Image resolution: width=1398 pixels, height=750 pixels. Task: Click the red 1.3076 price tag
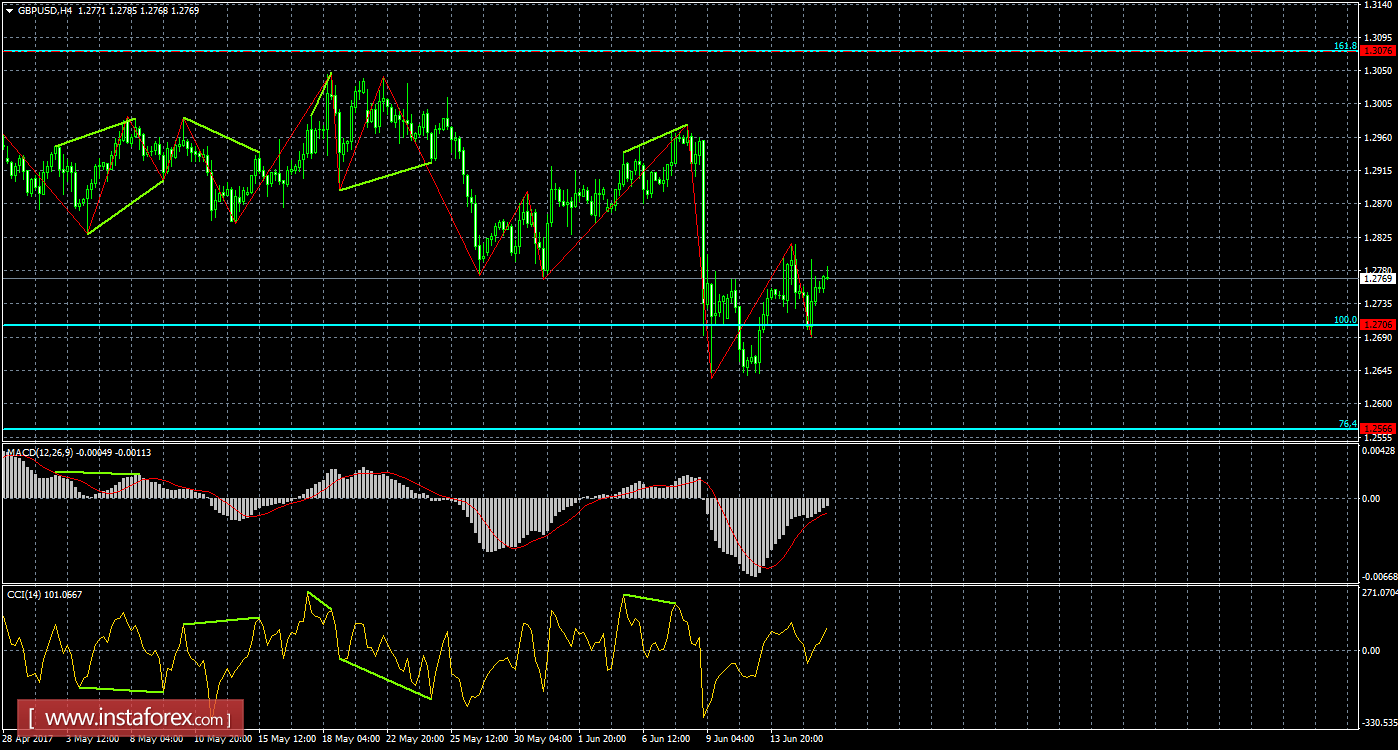(x=1377, y=50)
